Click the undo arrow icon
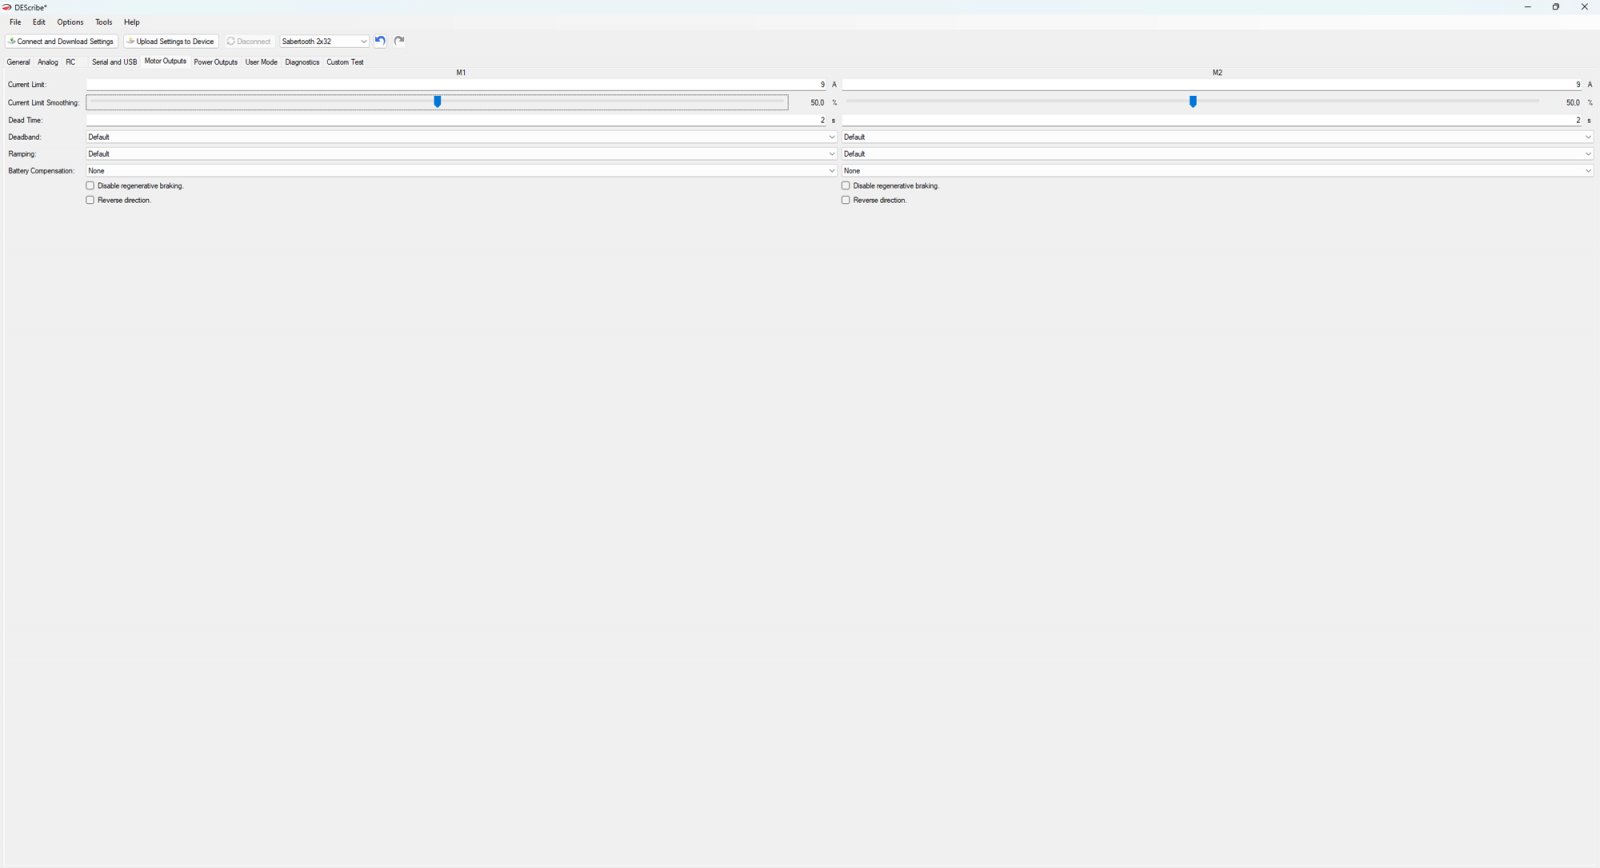Viewport: 1600px width, 868px height. [380, 41]
